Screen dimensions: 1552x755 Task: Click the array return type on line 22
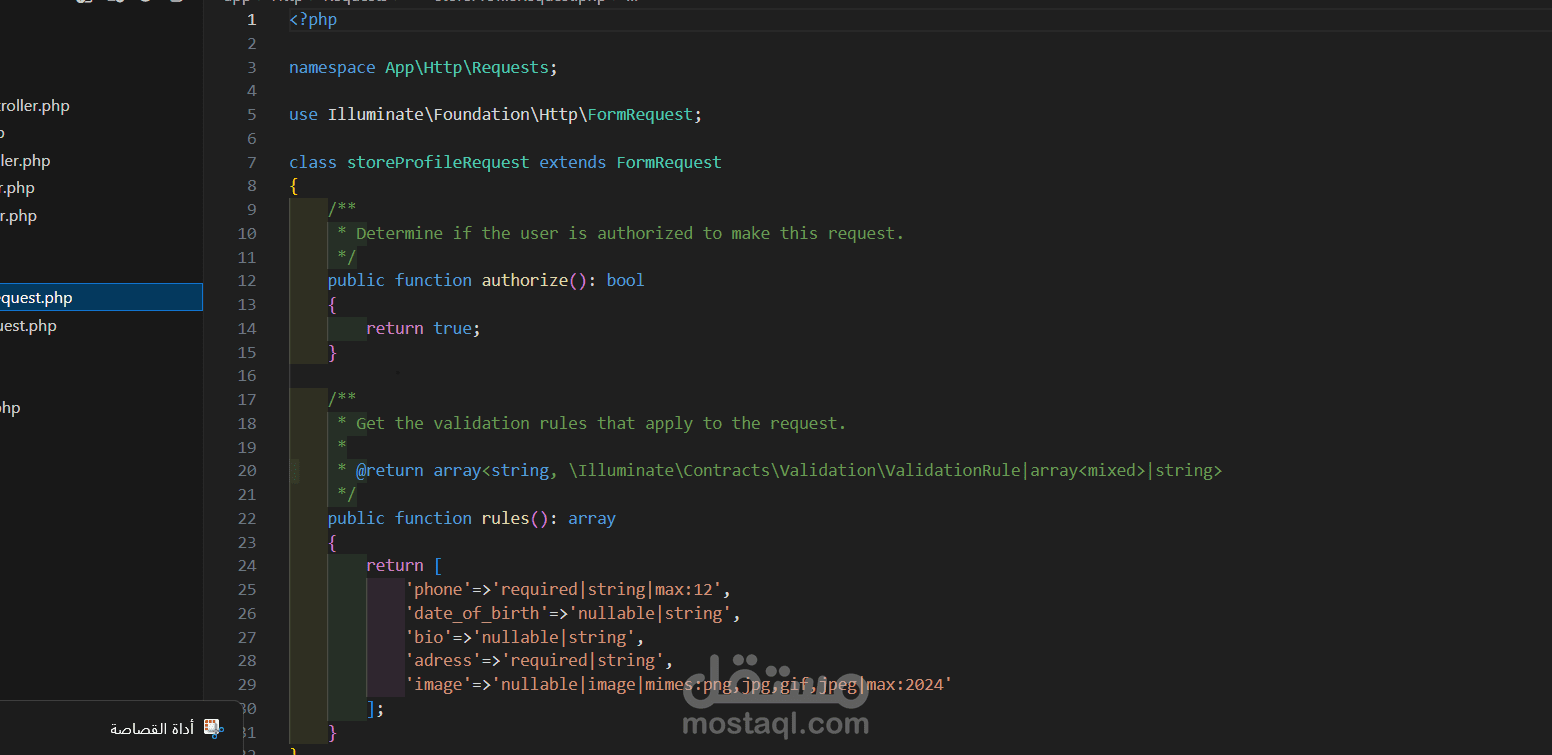tap(592, 519)
